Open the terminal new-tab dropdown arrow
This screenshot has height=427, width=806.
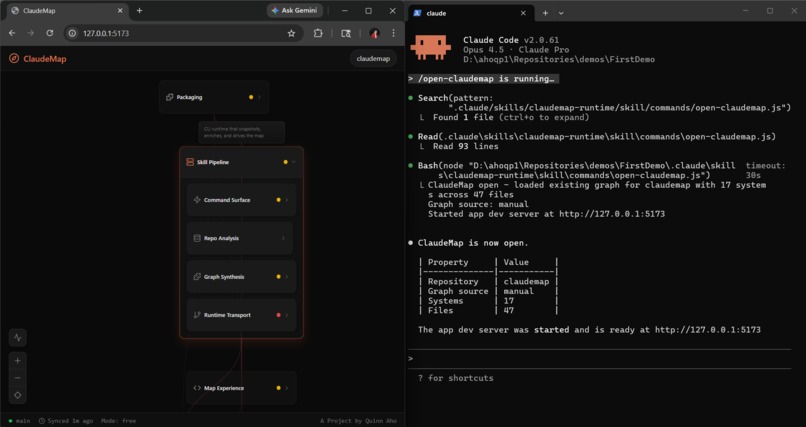tap(561, 13)
